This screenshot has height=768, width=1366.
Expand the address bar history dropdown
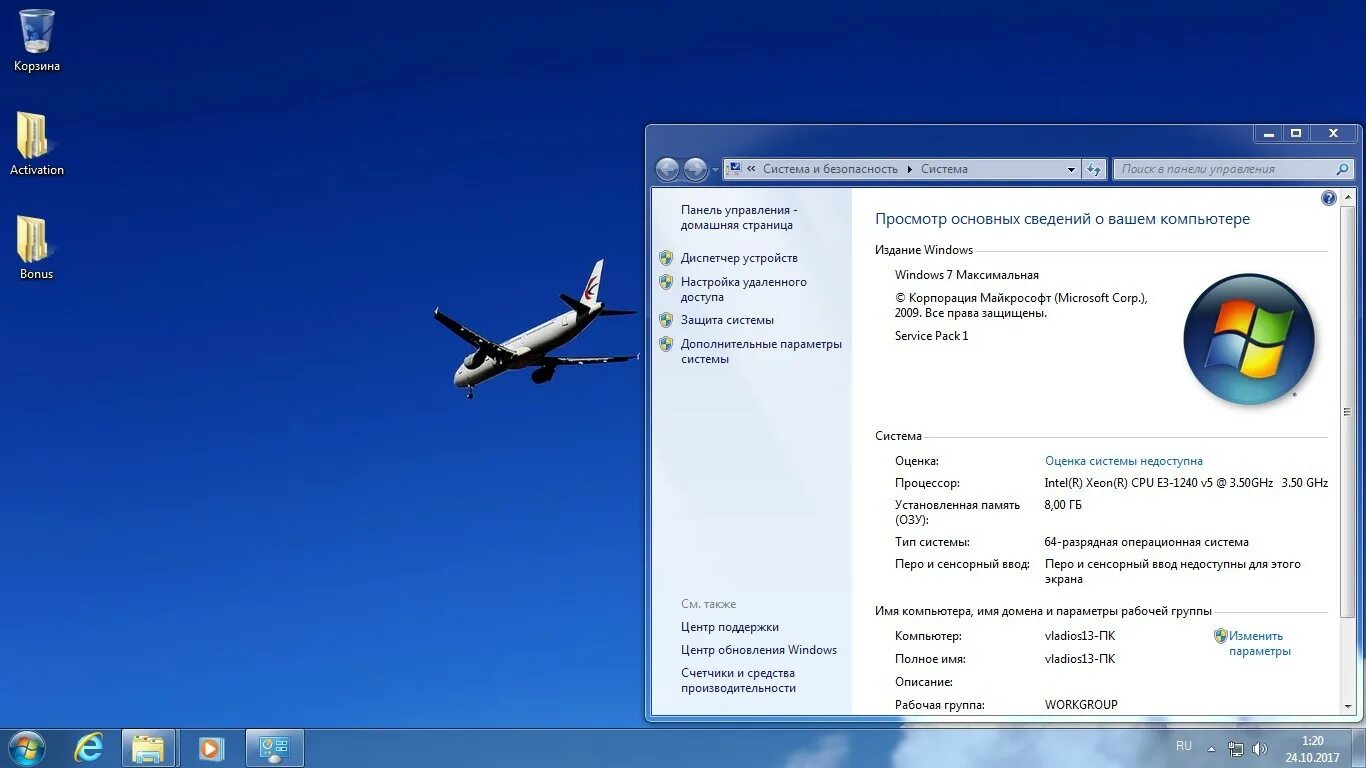1071,169
